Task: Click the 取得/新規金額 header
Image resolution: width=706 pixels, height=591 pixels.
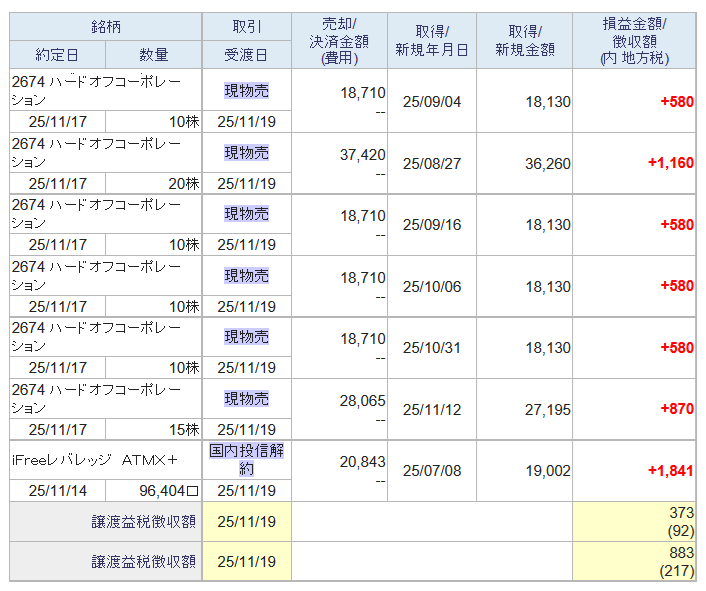Action: [525, 41]
